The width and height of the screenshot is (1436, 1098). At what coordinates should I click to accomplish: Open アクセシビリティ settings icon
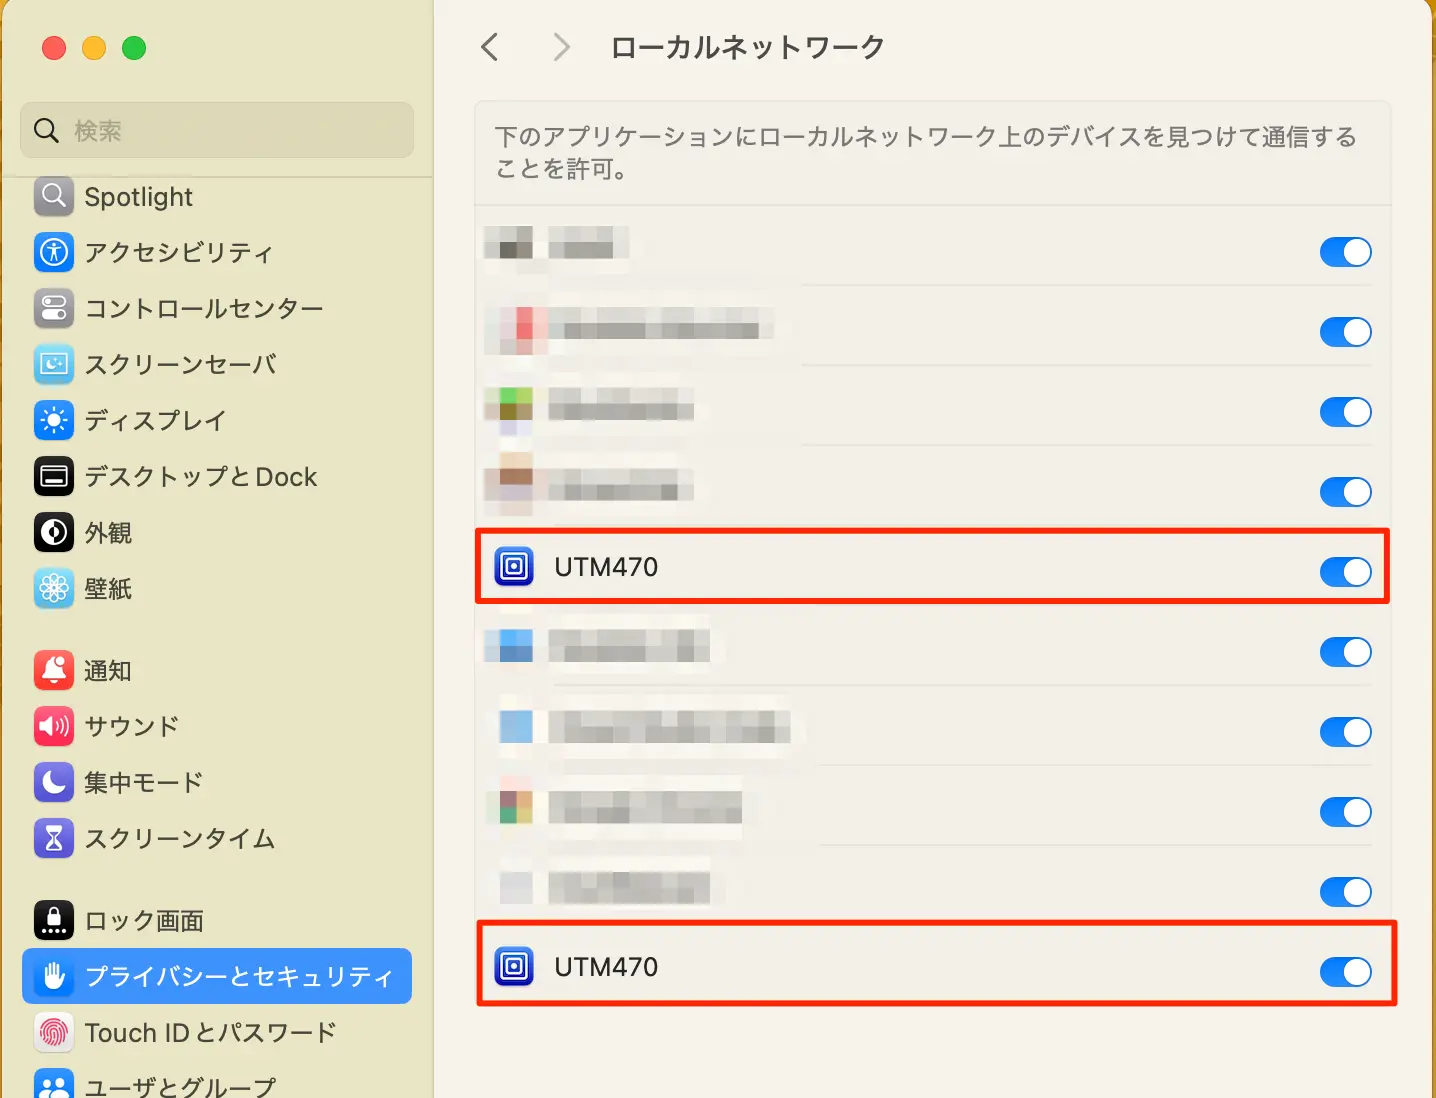point(54,252)
